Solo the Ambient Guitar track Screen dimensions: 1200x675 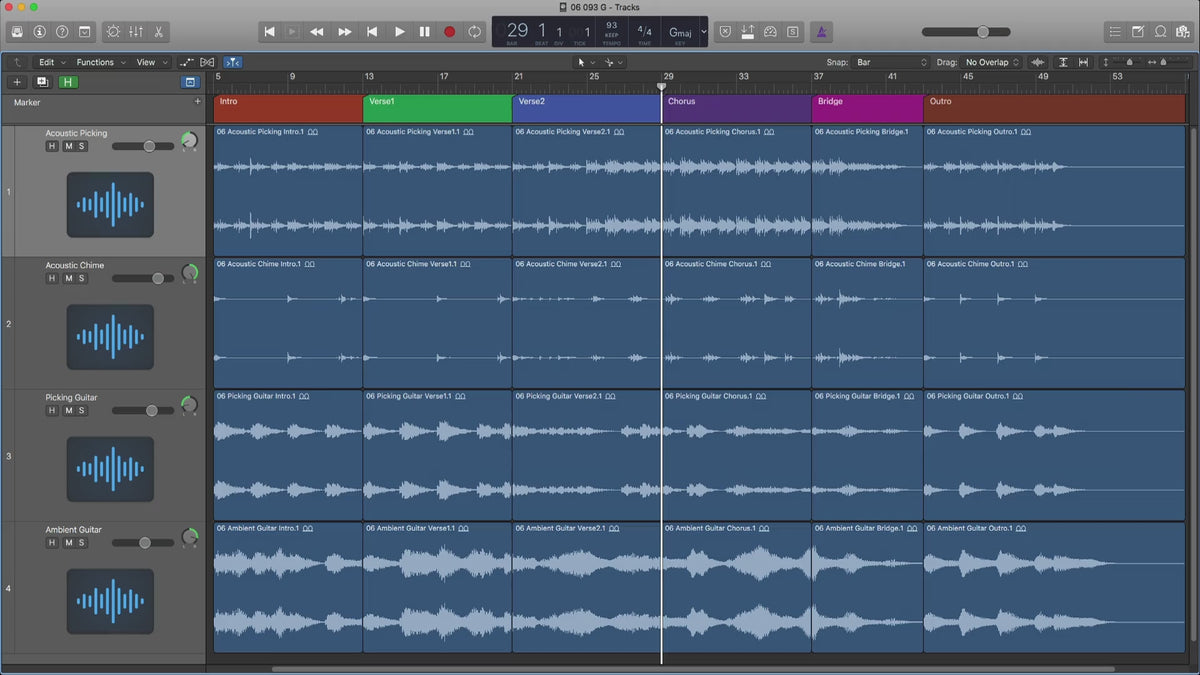point(82,543)
